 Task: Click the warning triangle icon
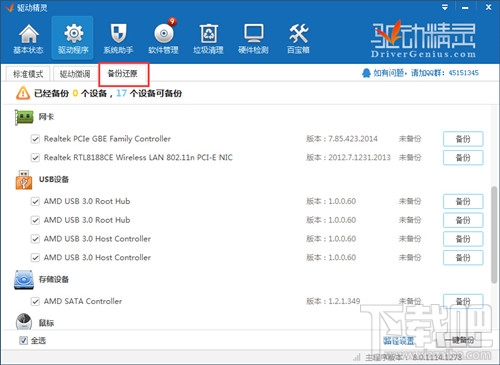click(x=23, y=93)
